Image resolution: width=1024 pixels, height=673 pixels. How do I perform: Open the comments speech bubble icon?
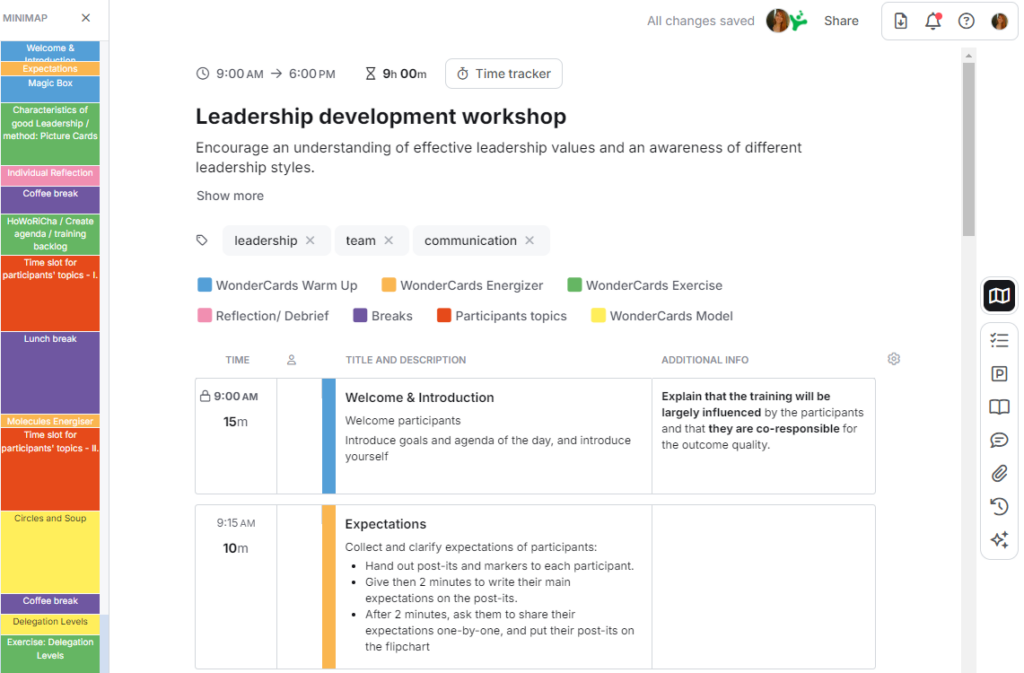point(999,440)
